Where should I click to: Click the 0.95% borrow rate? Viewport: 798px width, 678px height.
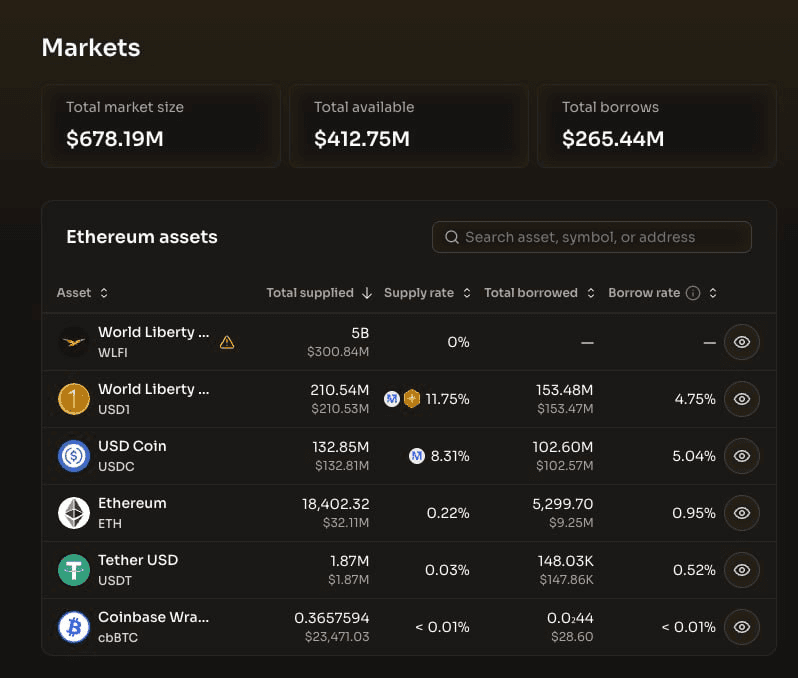tap(694, 513)
